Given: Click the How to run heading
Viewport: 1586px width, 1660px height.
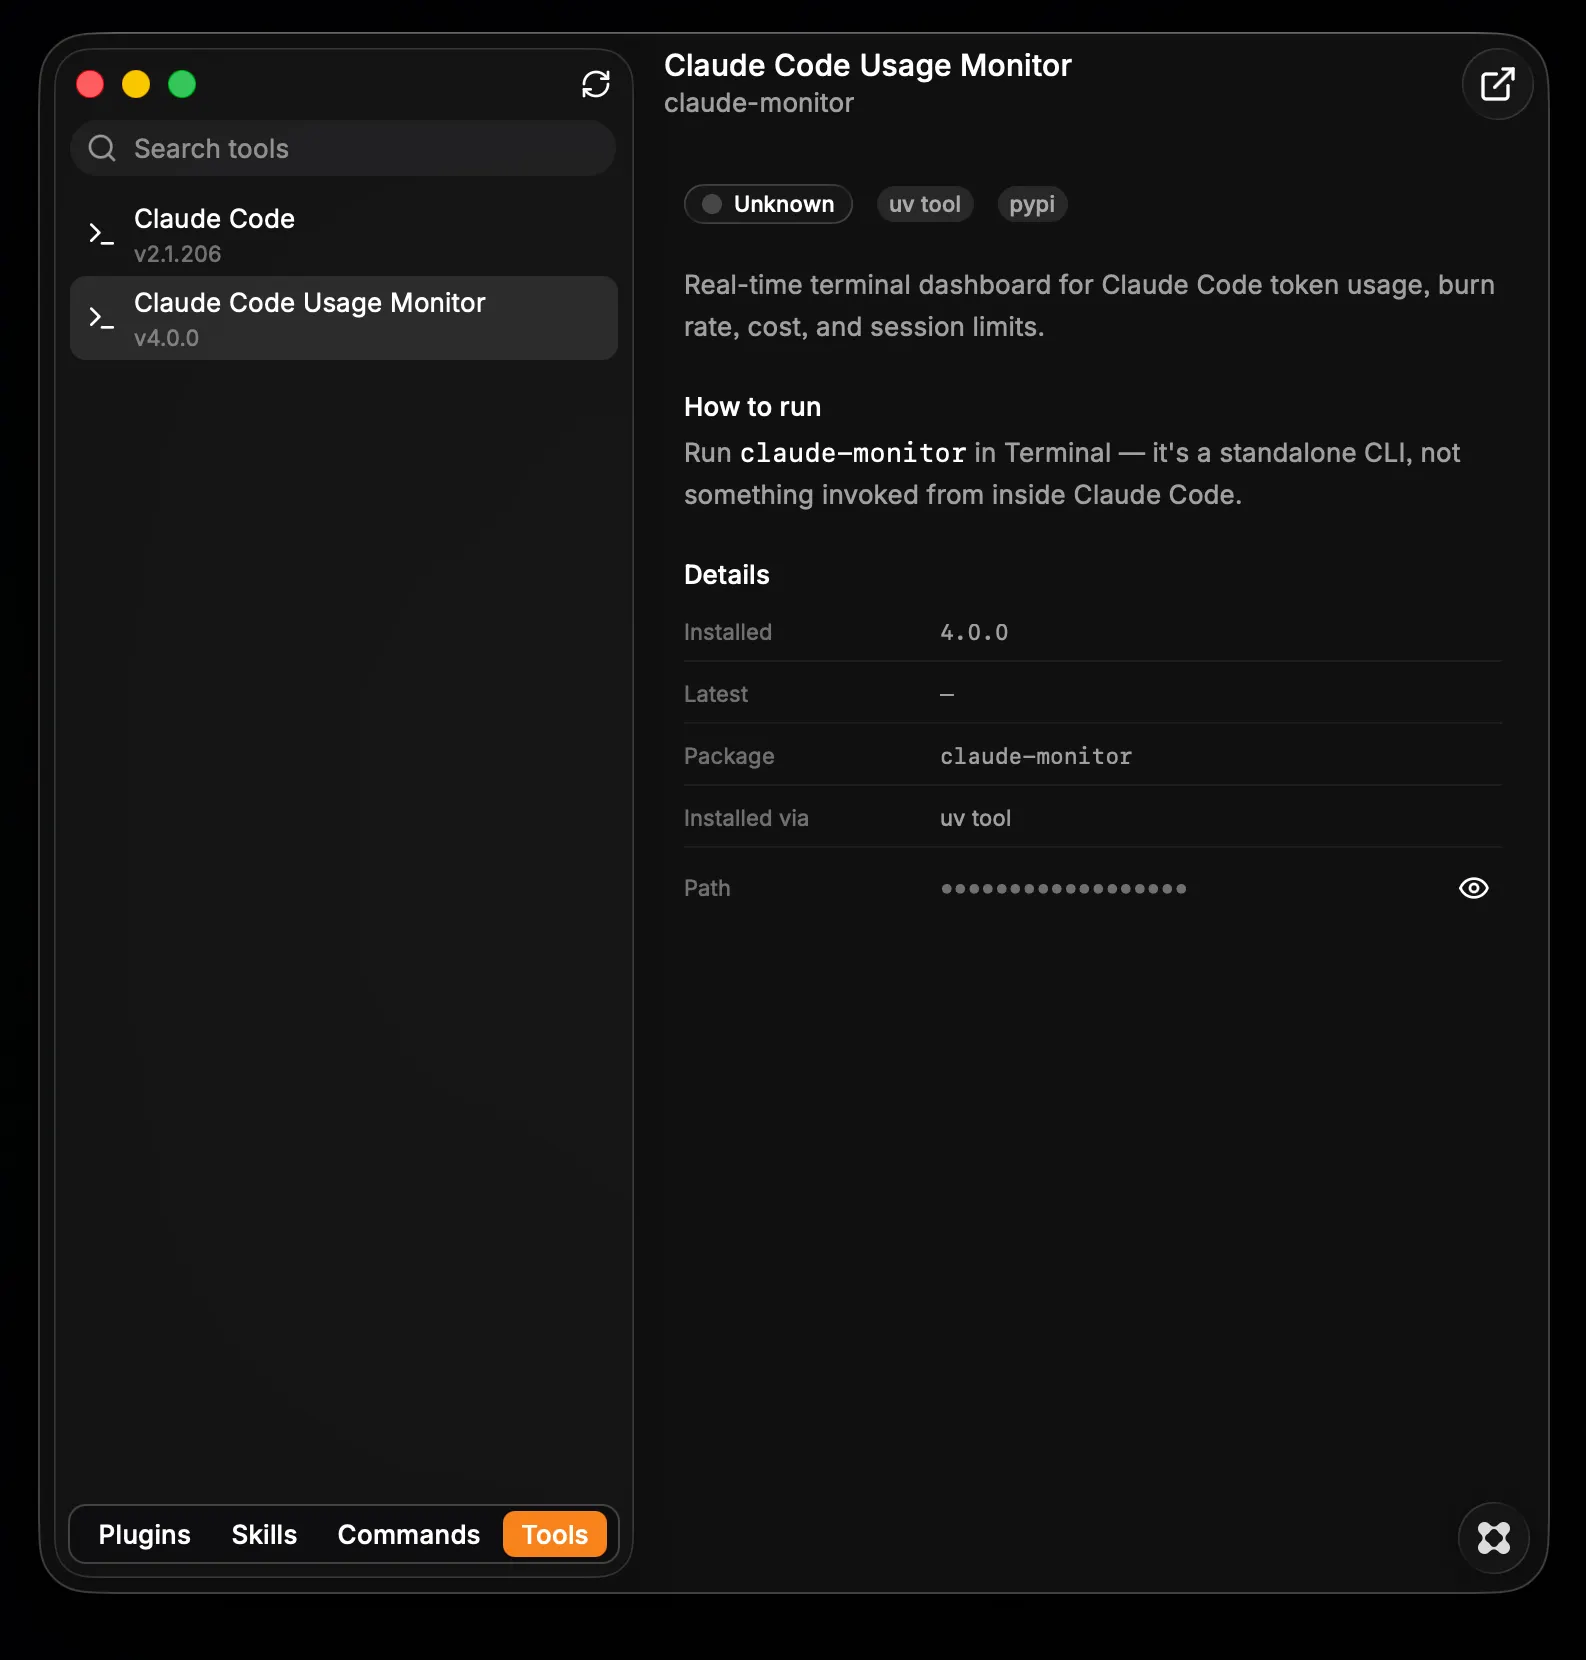Looking at the screenshot, I should pyautogui.click(x=752, y=407).
